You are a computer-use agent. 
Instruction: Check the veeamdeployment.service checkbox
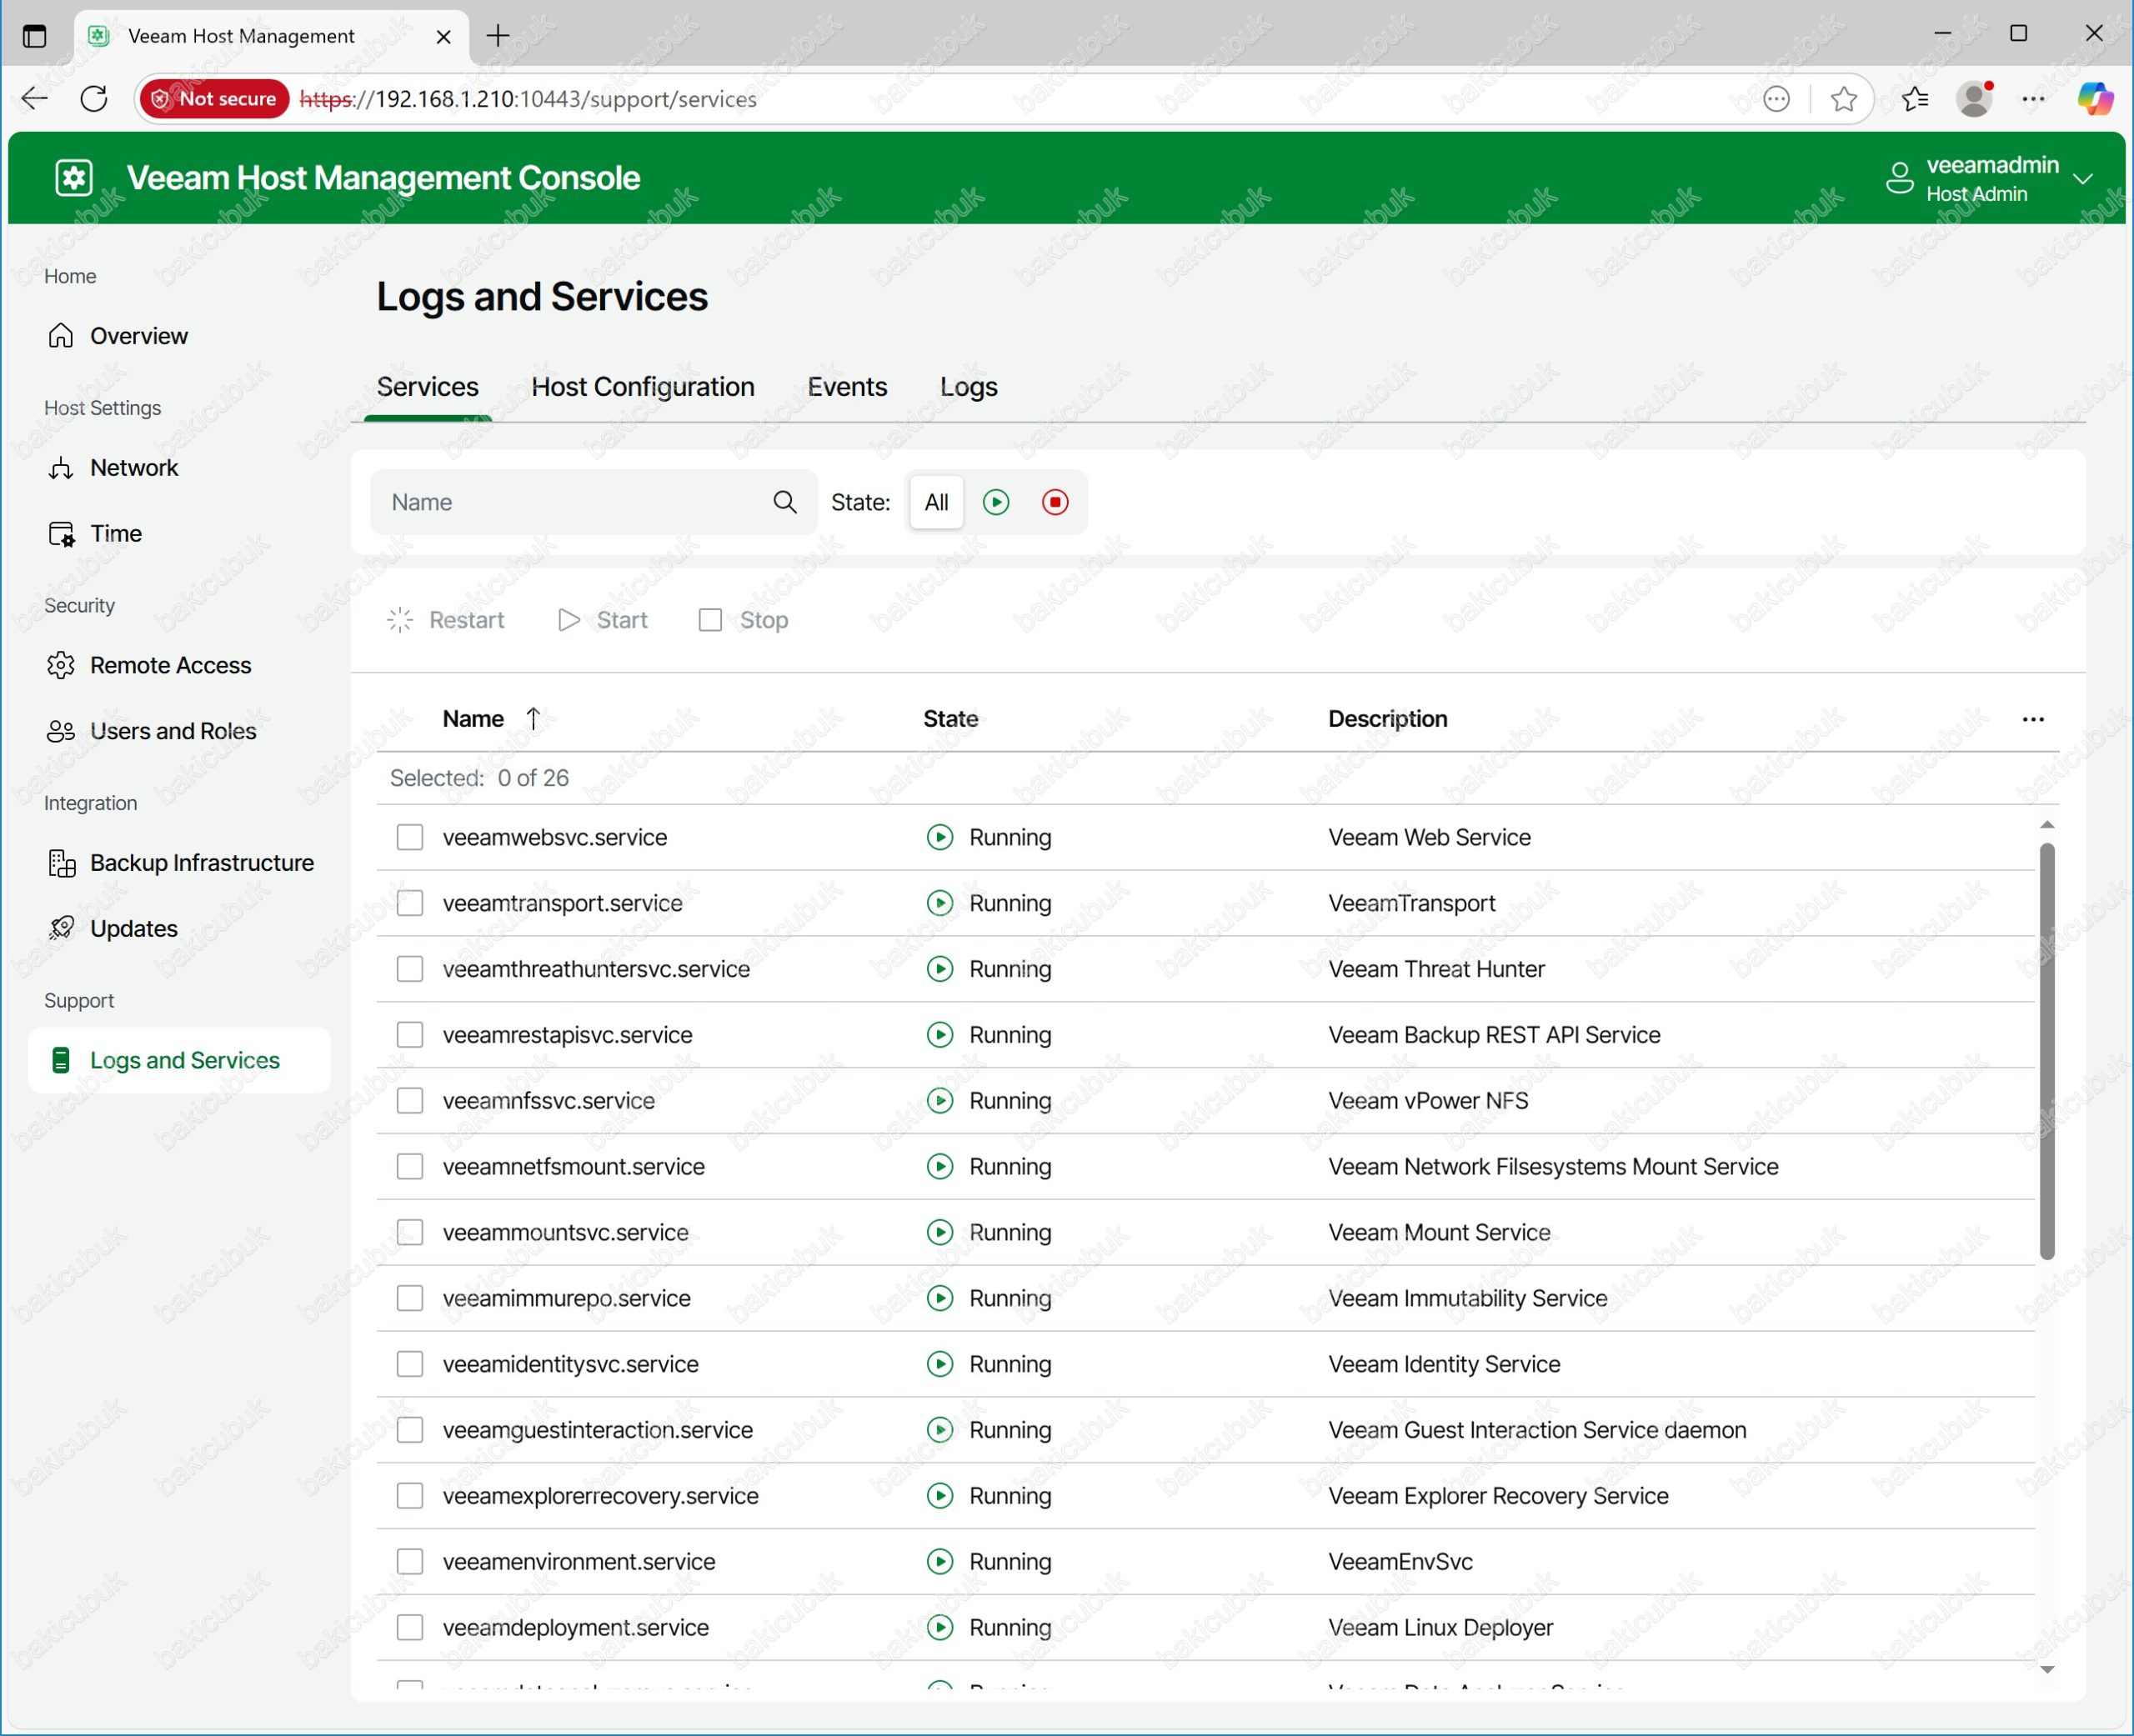coord(410,1628)
